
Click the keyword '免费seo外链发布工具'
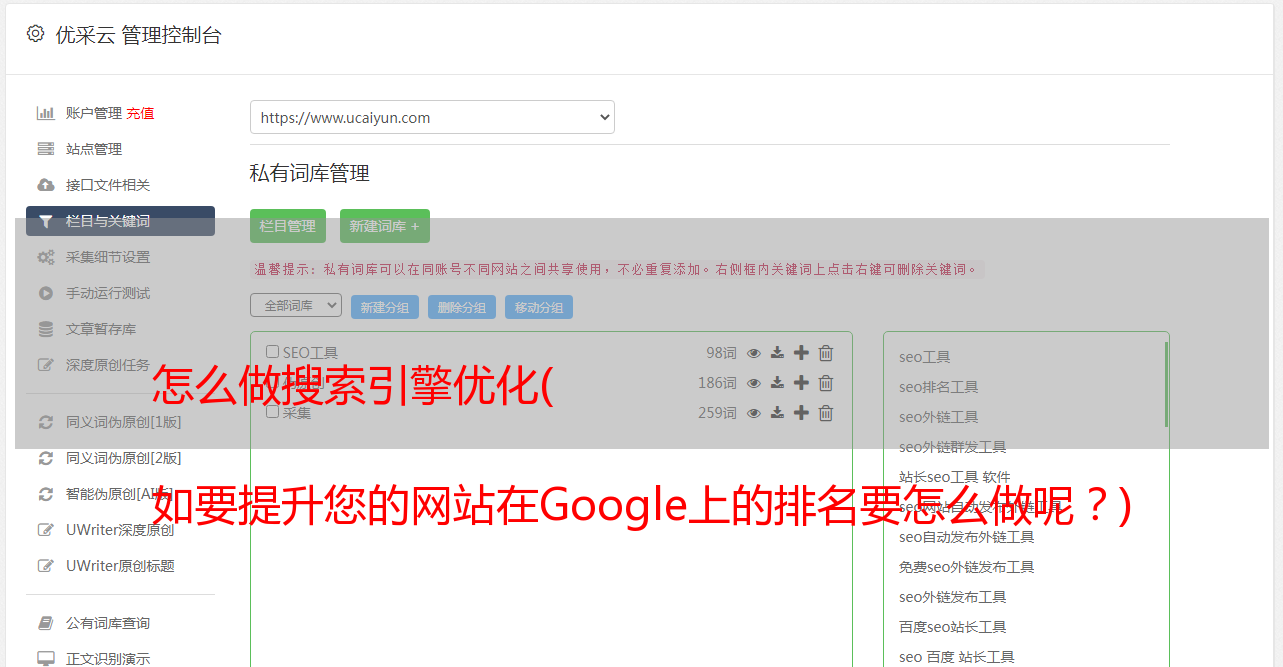(x=967, y=567)
